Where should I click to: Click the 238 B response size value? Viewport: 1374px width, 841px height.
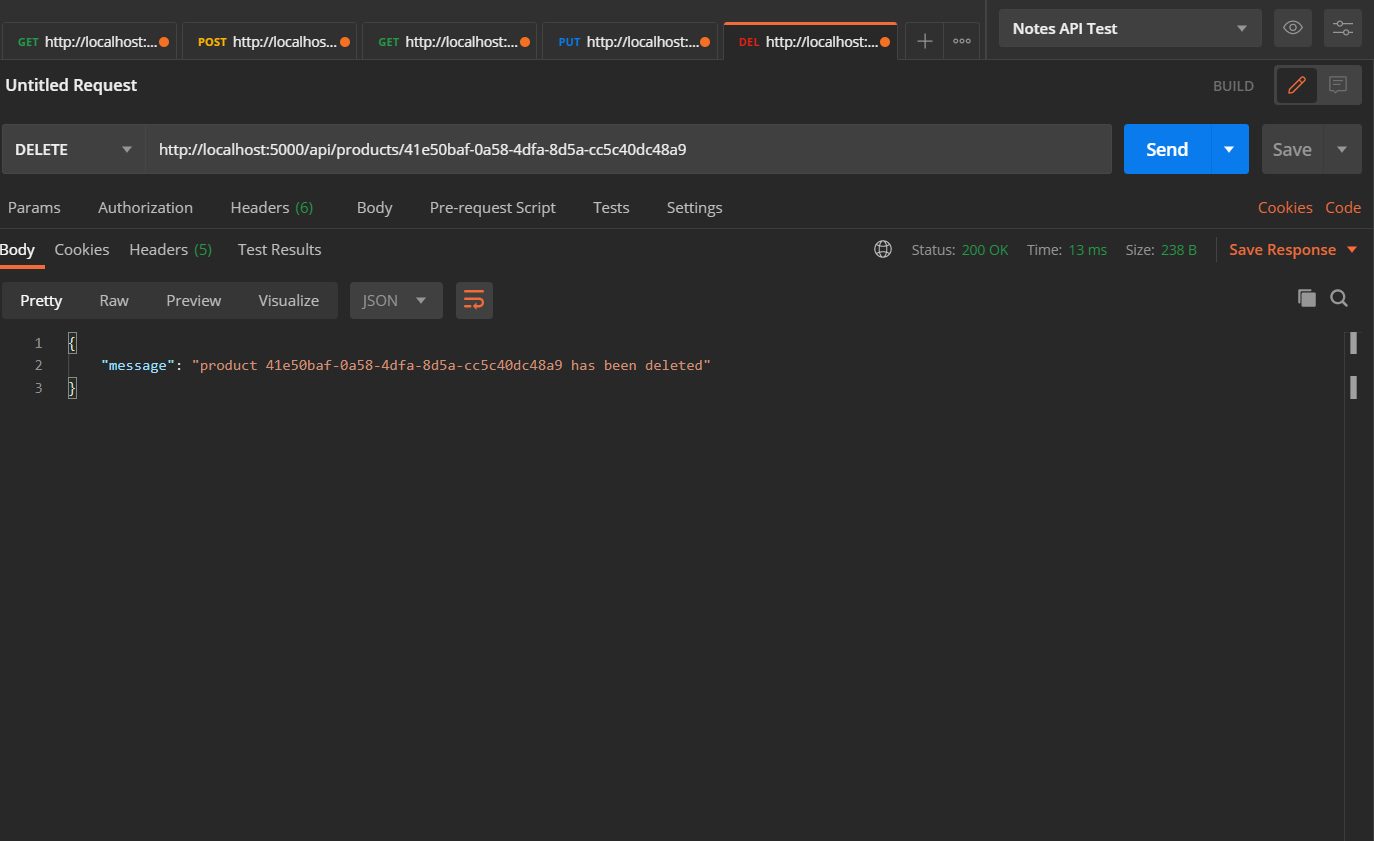tap(1178, 250)
